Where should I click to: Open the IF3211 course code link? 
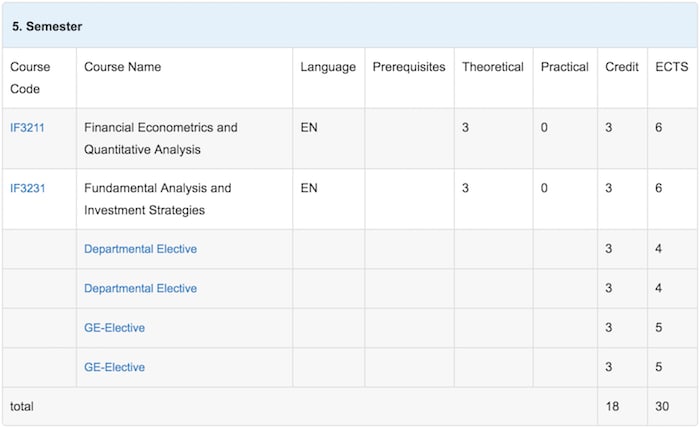tap(27, 128)
